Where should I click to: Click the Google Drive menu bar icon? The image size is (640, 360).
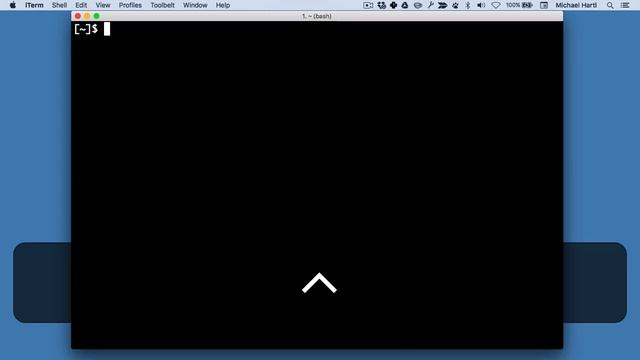point(405,5)
